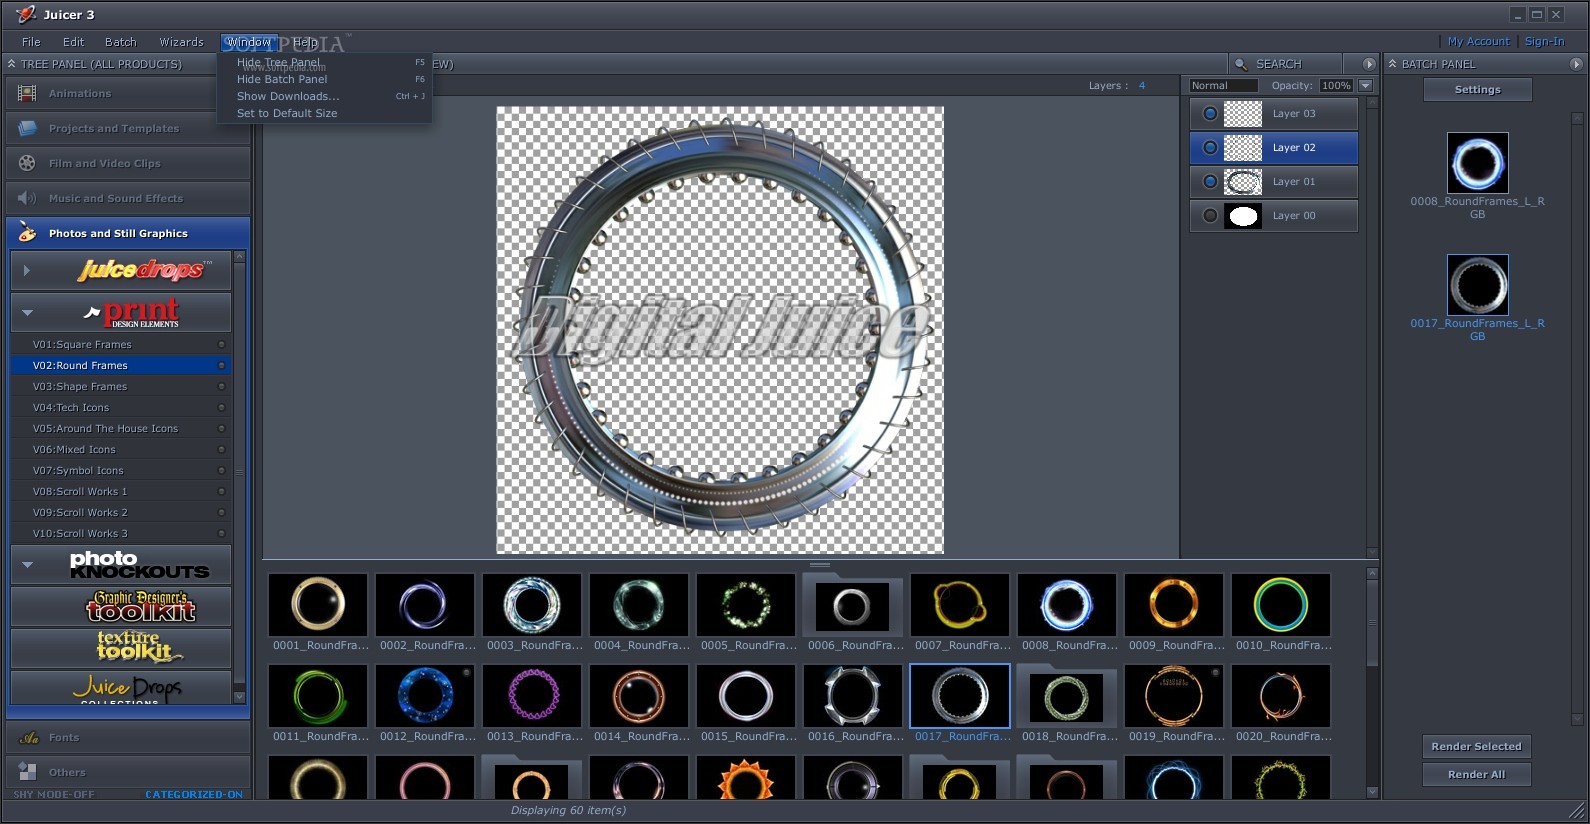This screenshot has width=1590, height=824.
Task: Select thumbnail 0016_RoundFrames
Action: tap(853, 696)
